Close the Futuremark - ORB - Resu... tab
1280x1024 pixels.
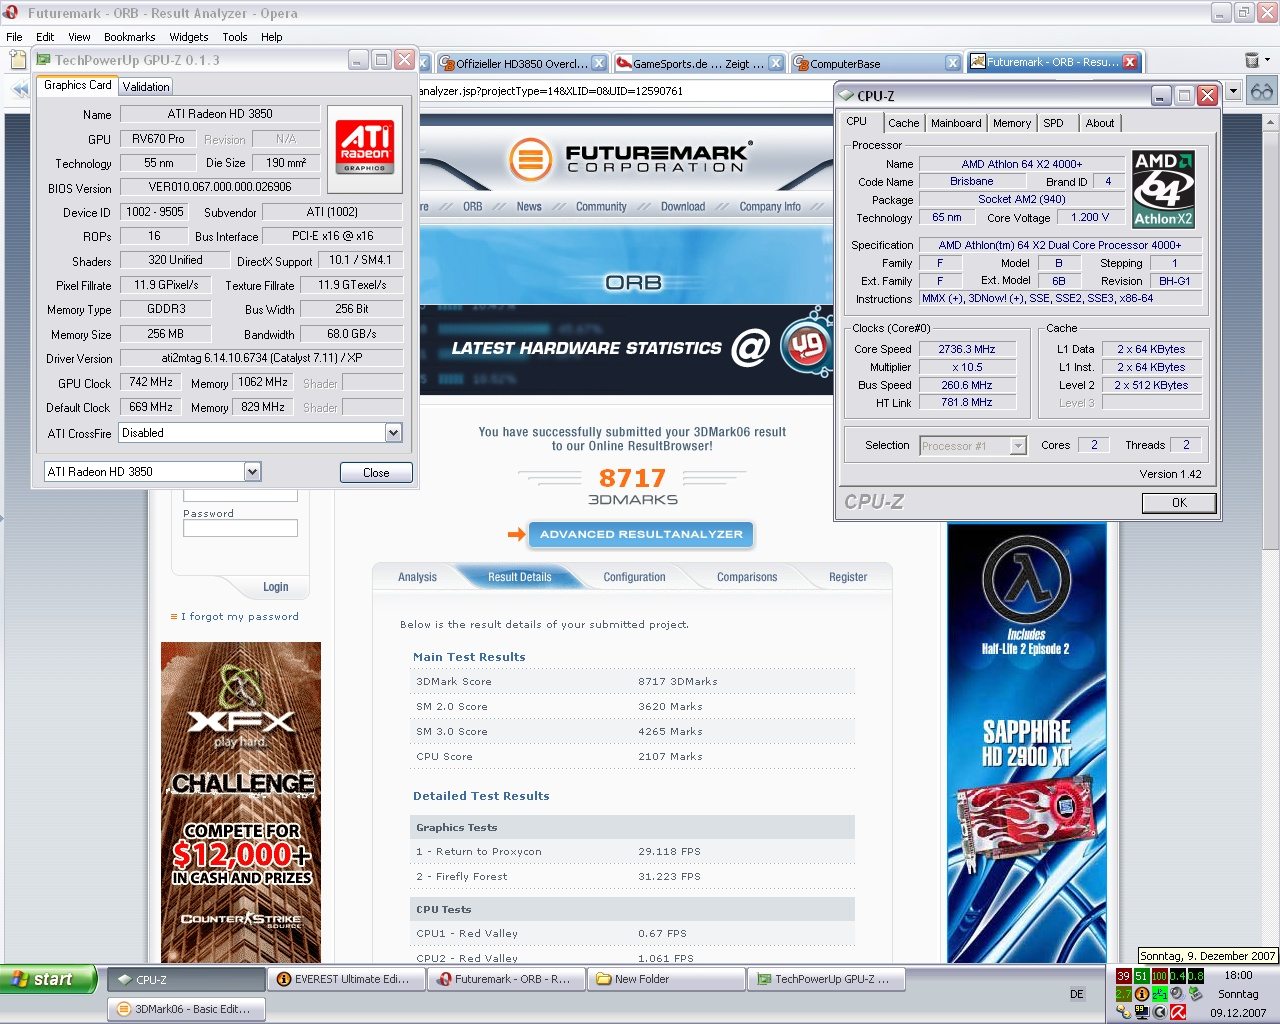(x=1130, y=62)
